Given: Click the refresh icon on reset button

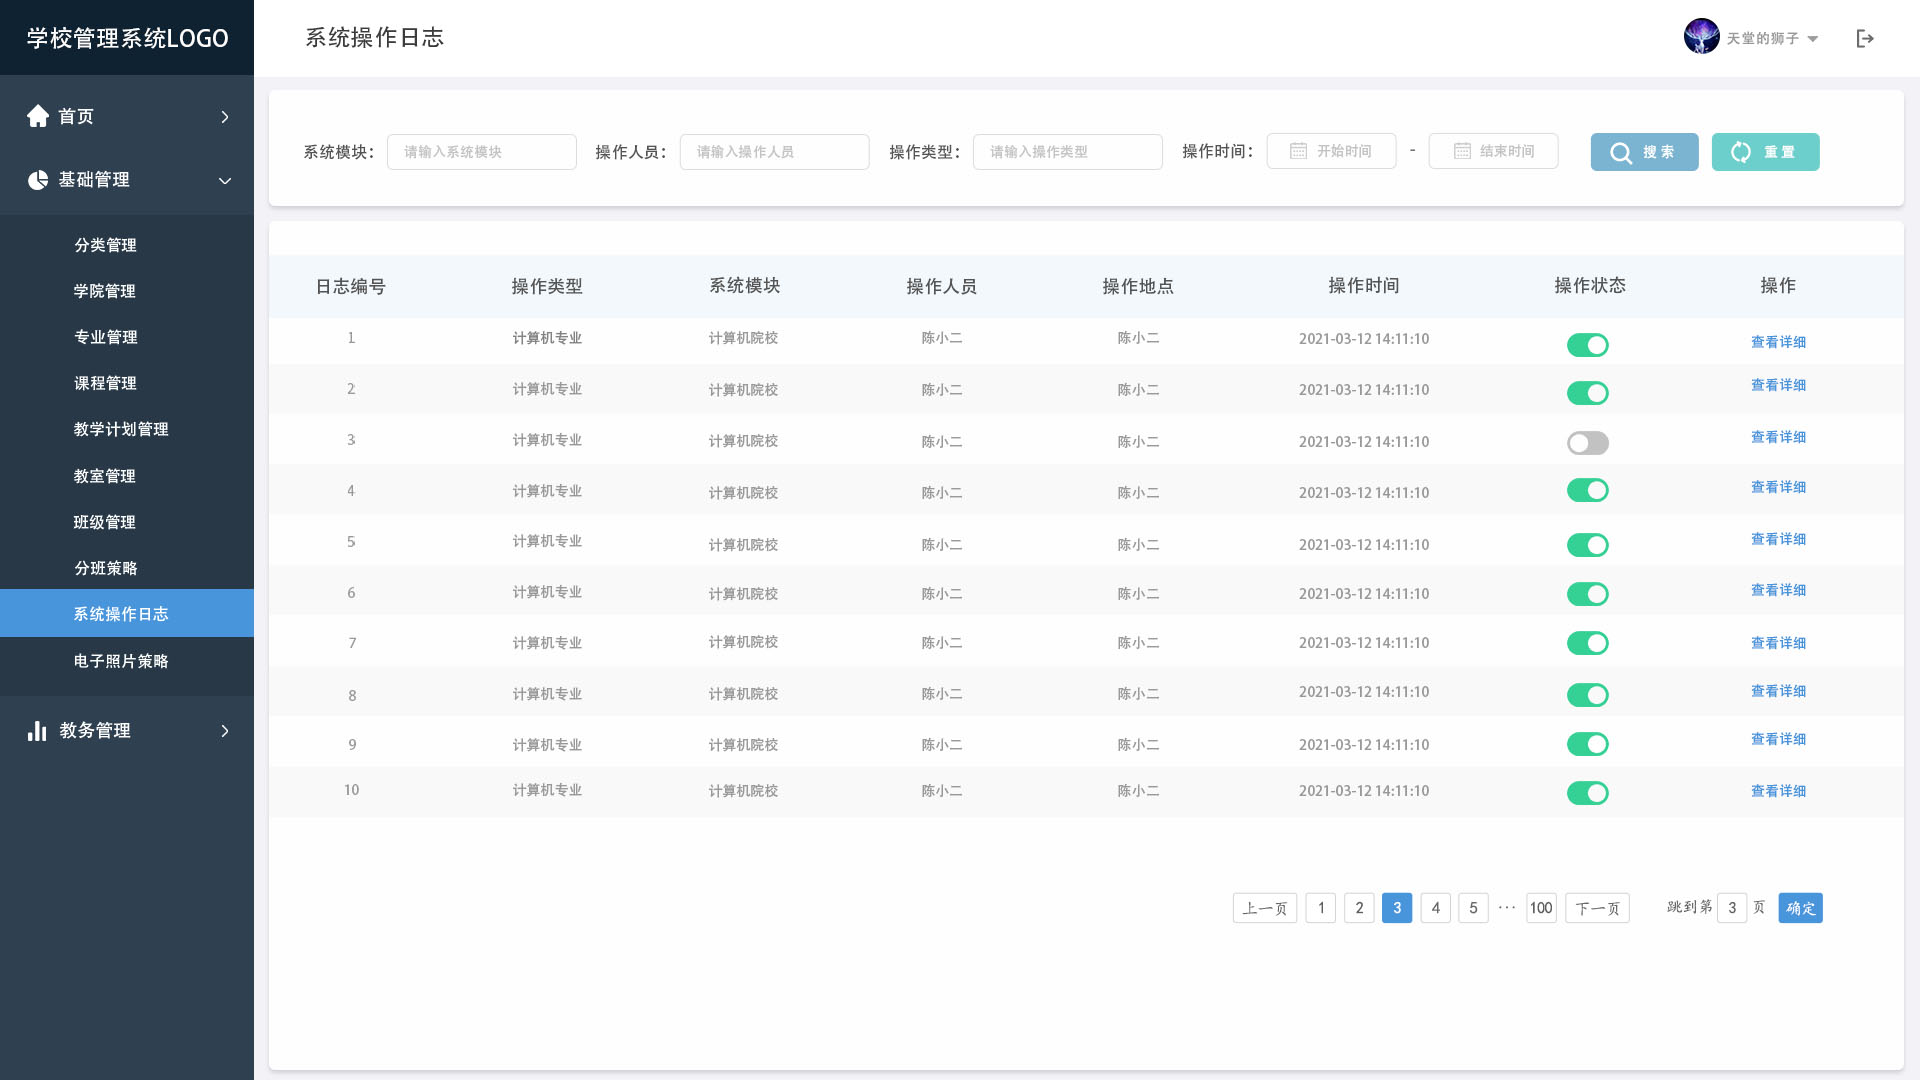Looking at the screenshot, I should pyautogui.click(x=1741, y=152).
